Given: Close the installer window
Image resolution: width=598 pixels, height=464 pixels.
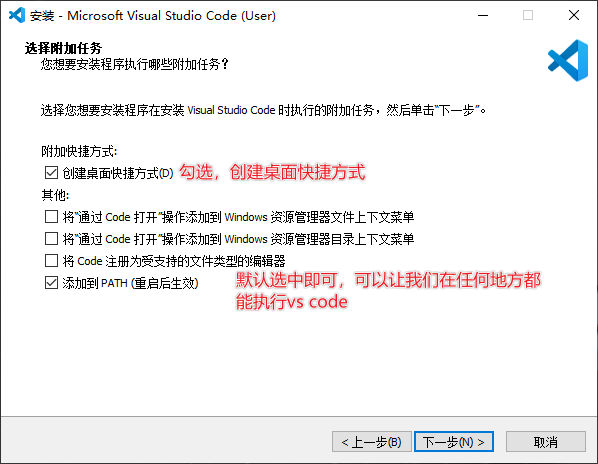Looking at the screenshot, I should pyautogui.click(x=574, y=15).
